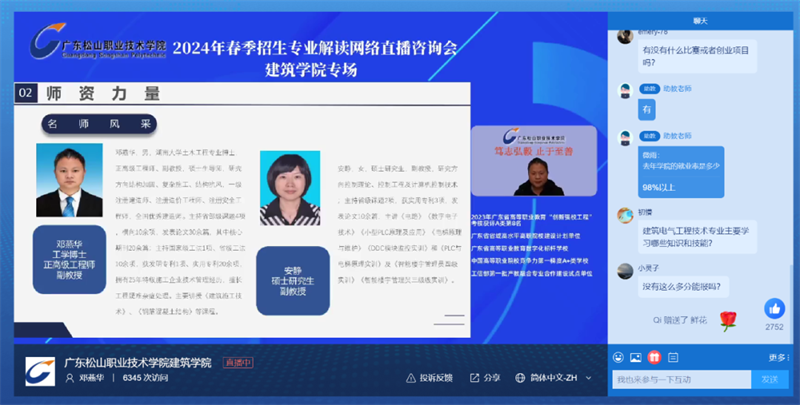Click 邓燕华 teacher photo on slide

click(69, 180)
